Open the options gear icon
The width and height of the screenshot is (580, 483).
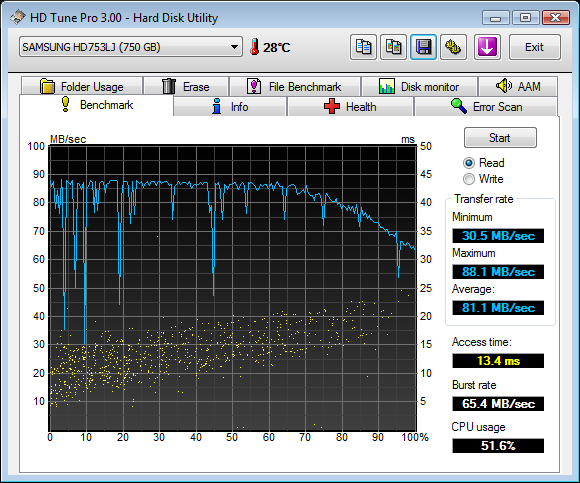[453, 47]
